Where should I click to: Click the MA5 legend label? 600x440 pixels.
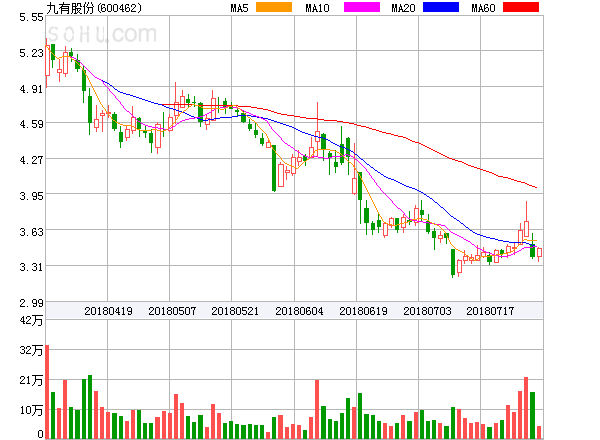click(x=240, y=8)
